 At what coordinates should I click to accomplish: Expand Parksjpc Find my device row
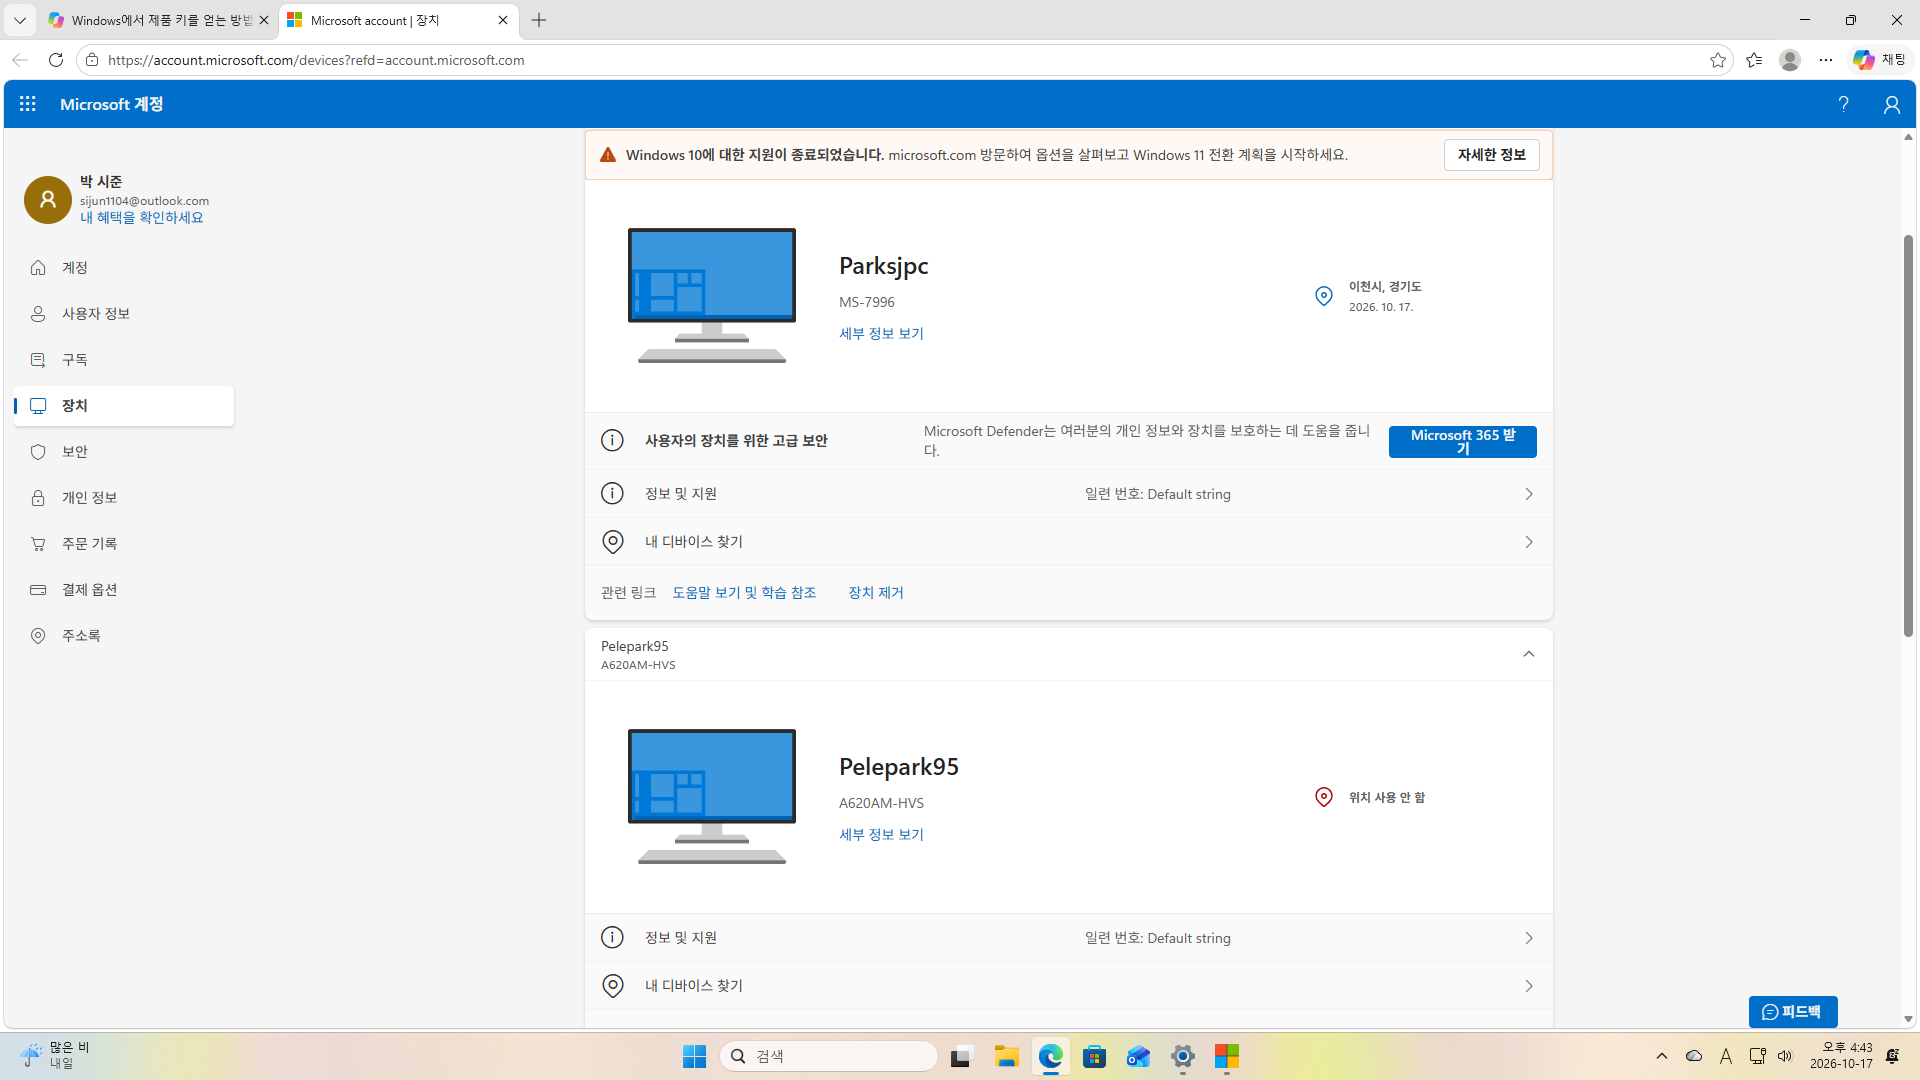click(x=1068, y=542)
